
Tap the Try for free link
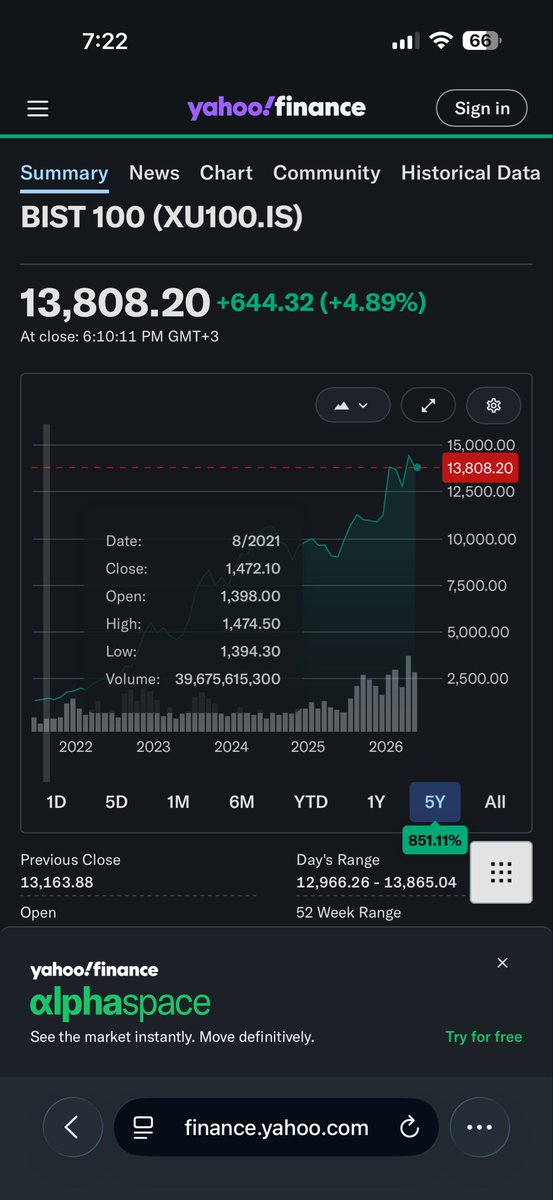[484, 1037]
